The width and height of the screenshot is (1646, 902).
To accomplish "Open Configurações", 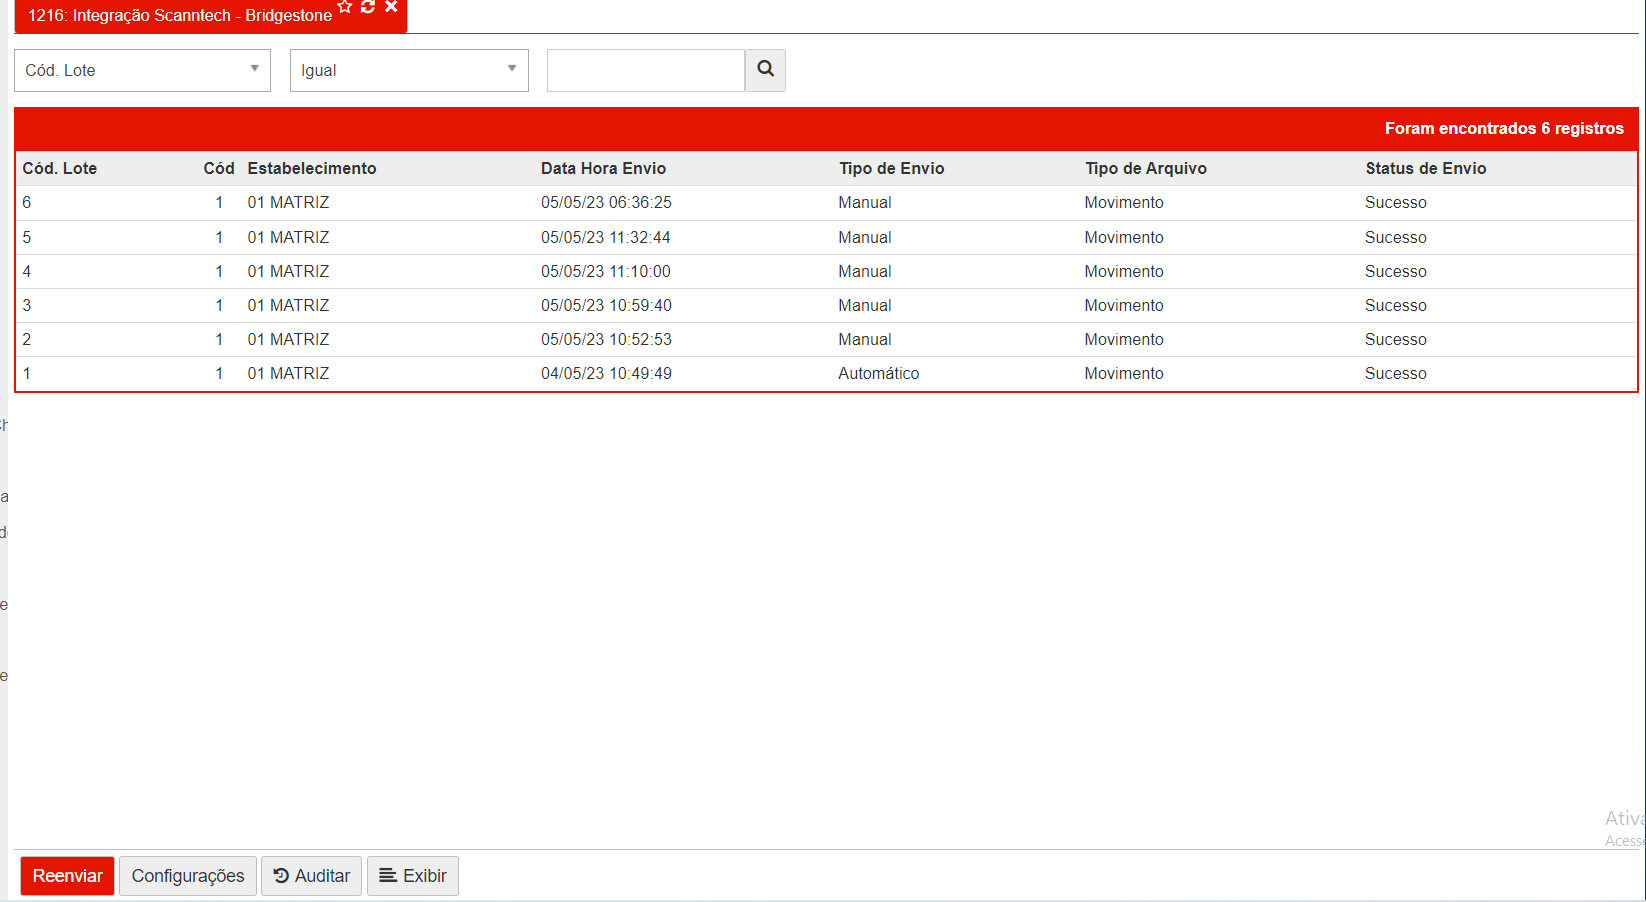I will (187, 875).
